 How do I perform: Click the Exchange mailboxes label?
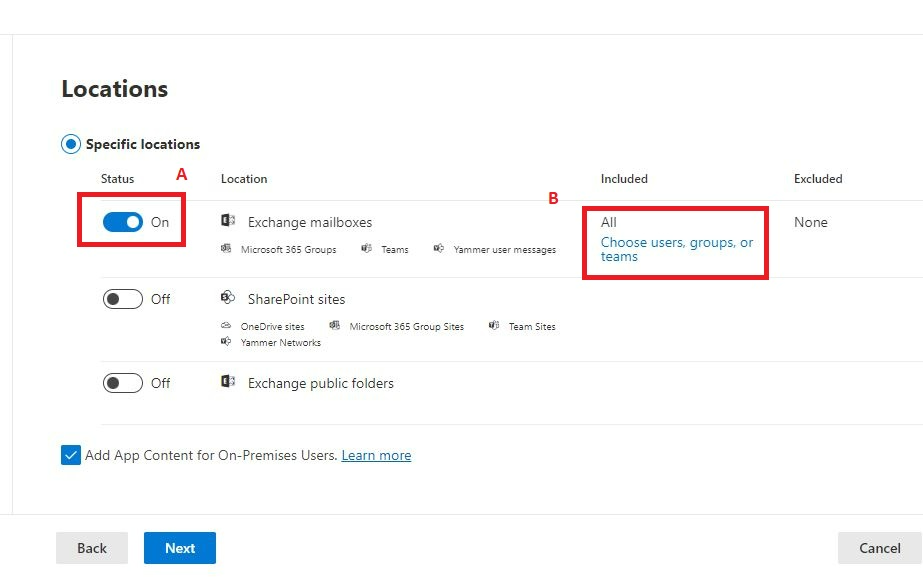[x=310, y=223]
